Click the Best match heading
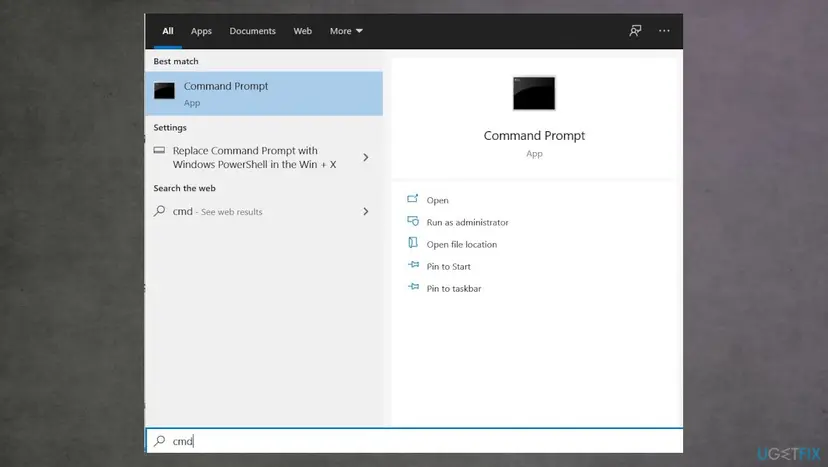Viewport: 828px width, 467px height. (176, 61)
